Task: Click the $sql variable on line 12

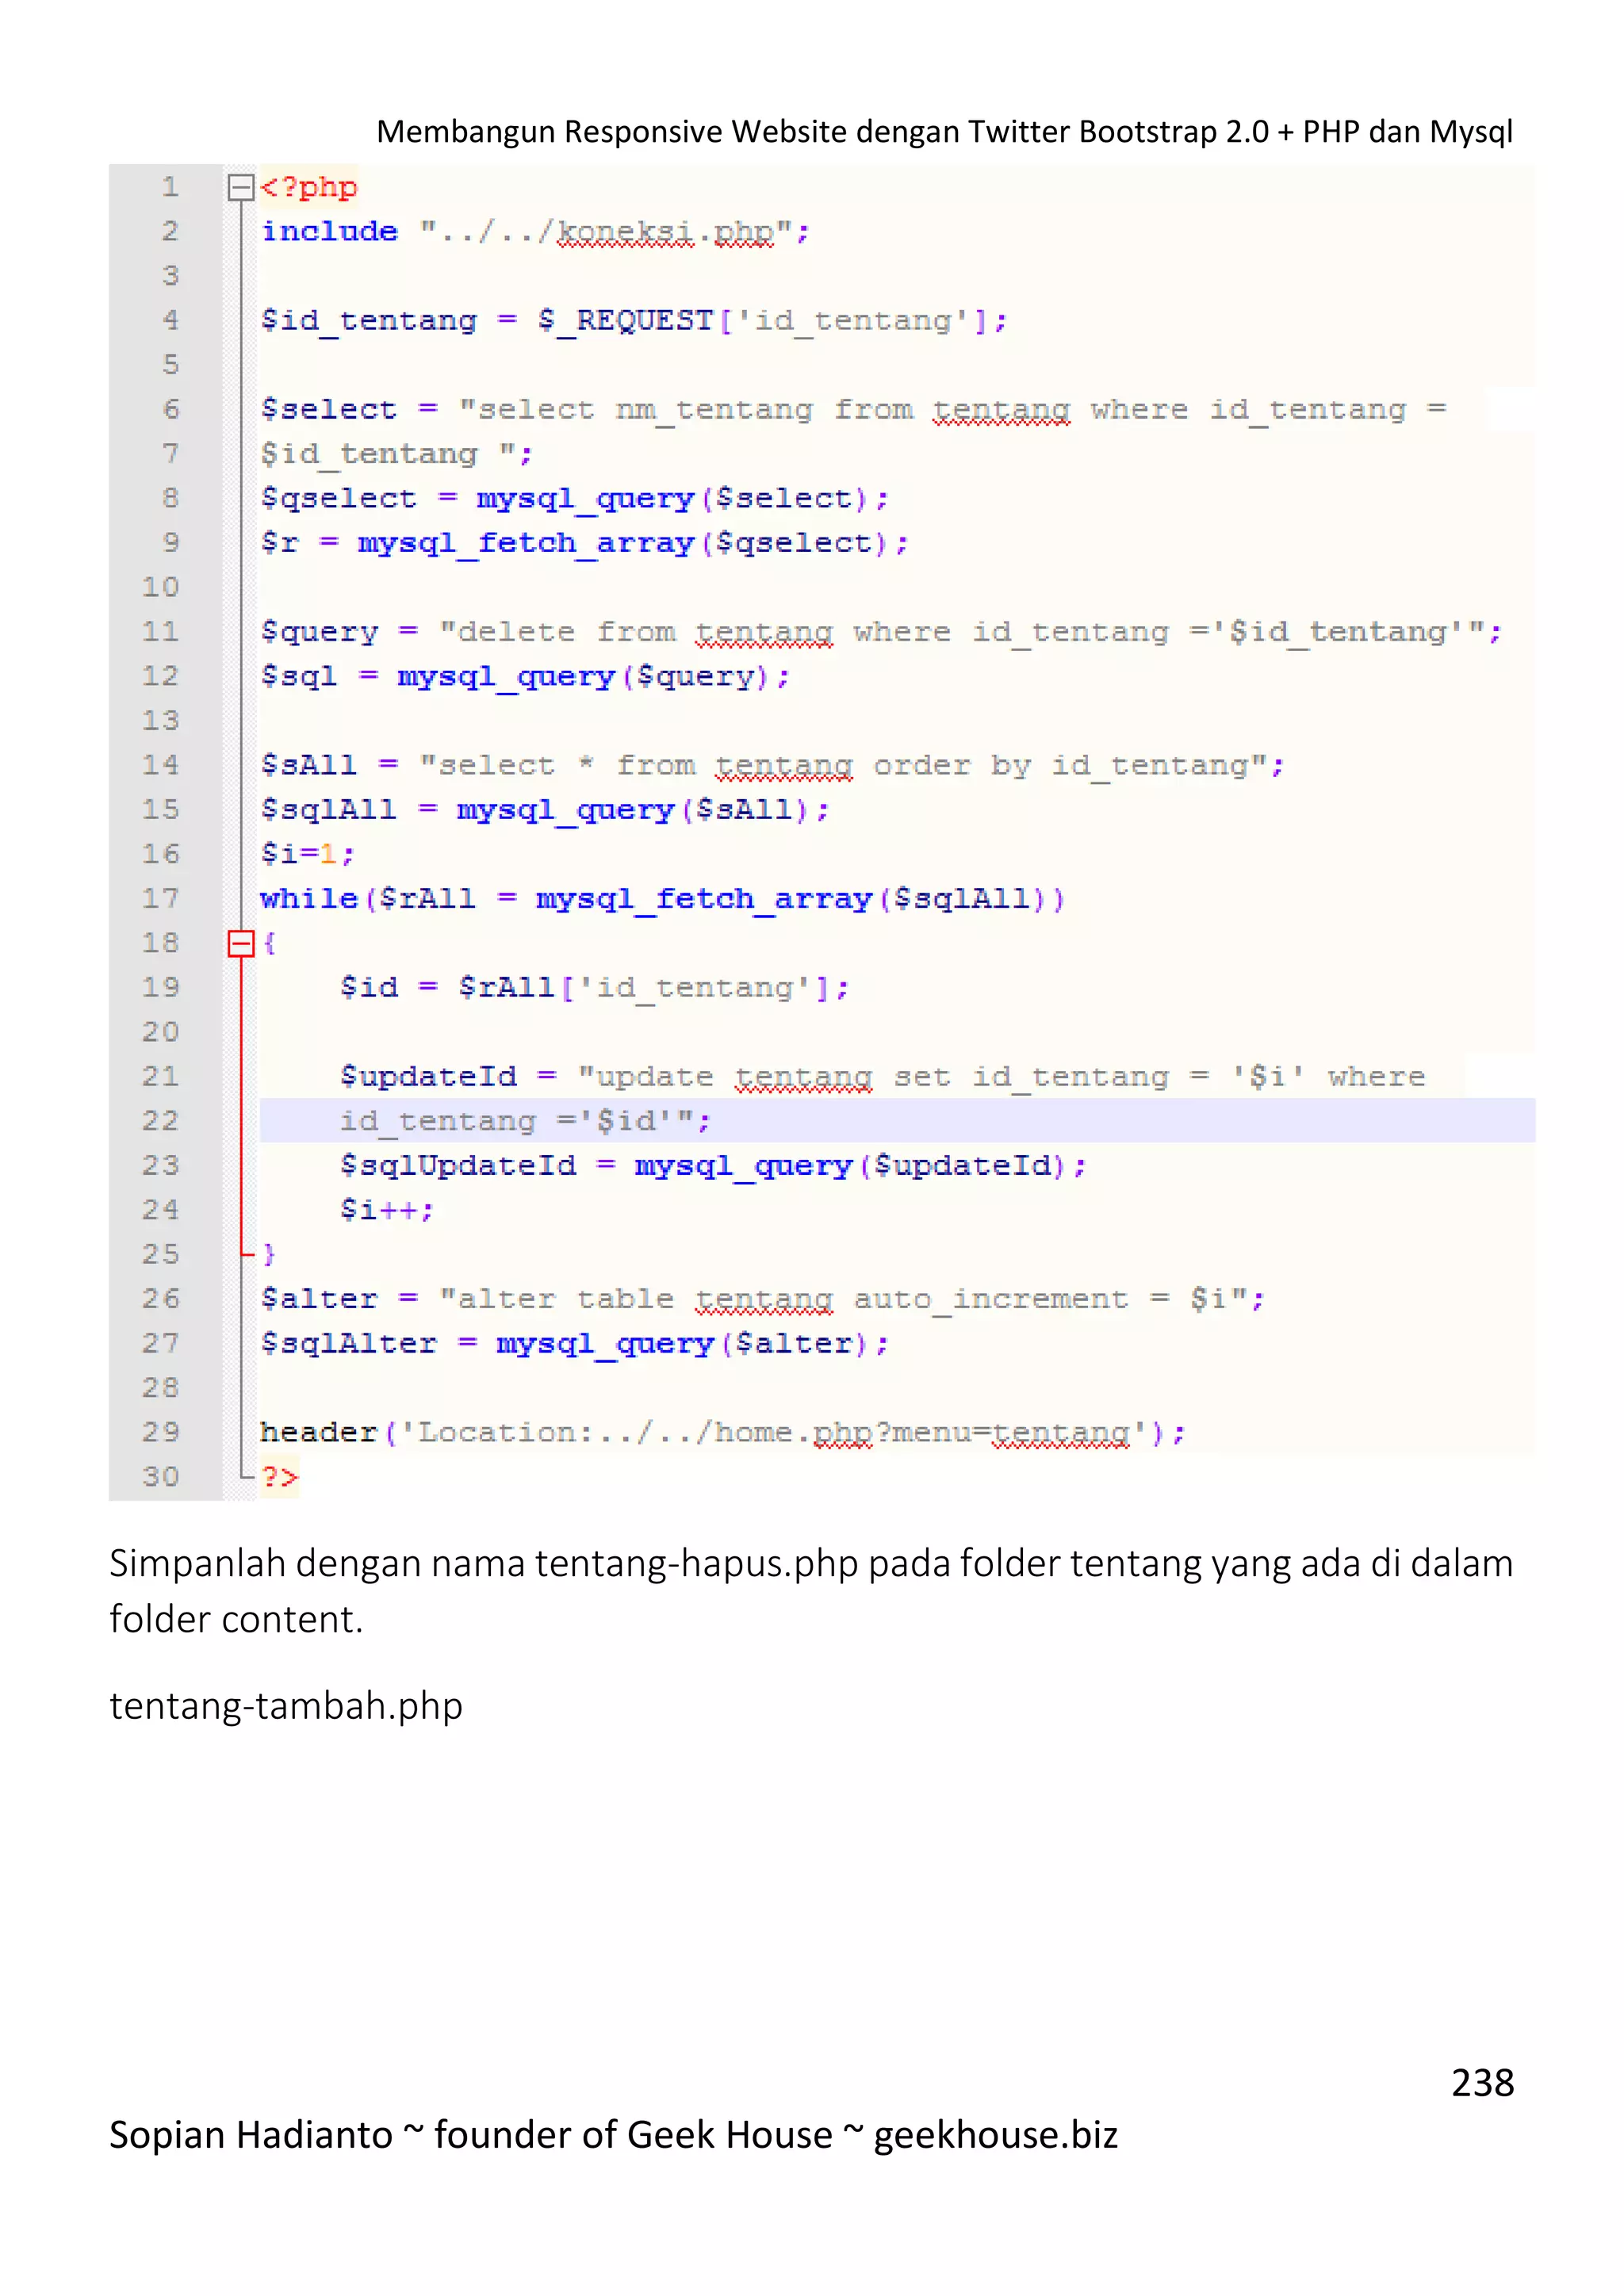Action: 298,677
